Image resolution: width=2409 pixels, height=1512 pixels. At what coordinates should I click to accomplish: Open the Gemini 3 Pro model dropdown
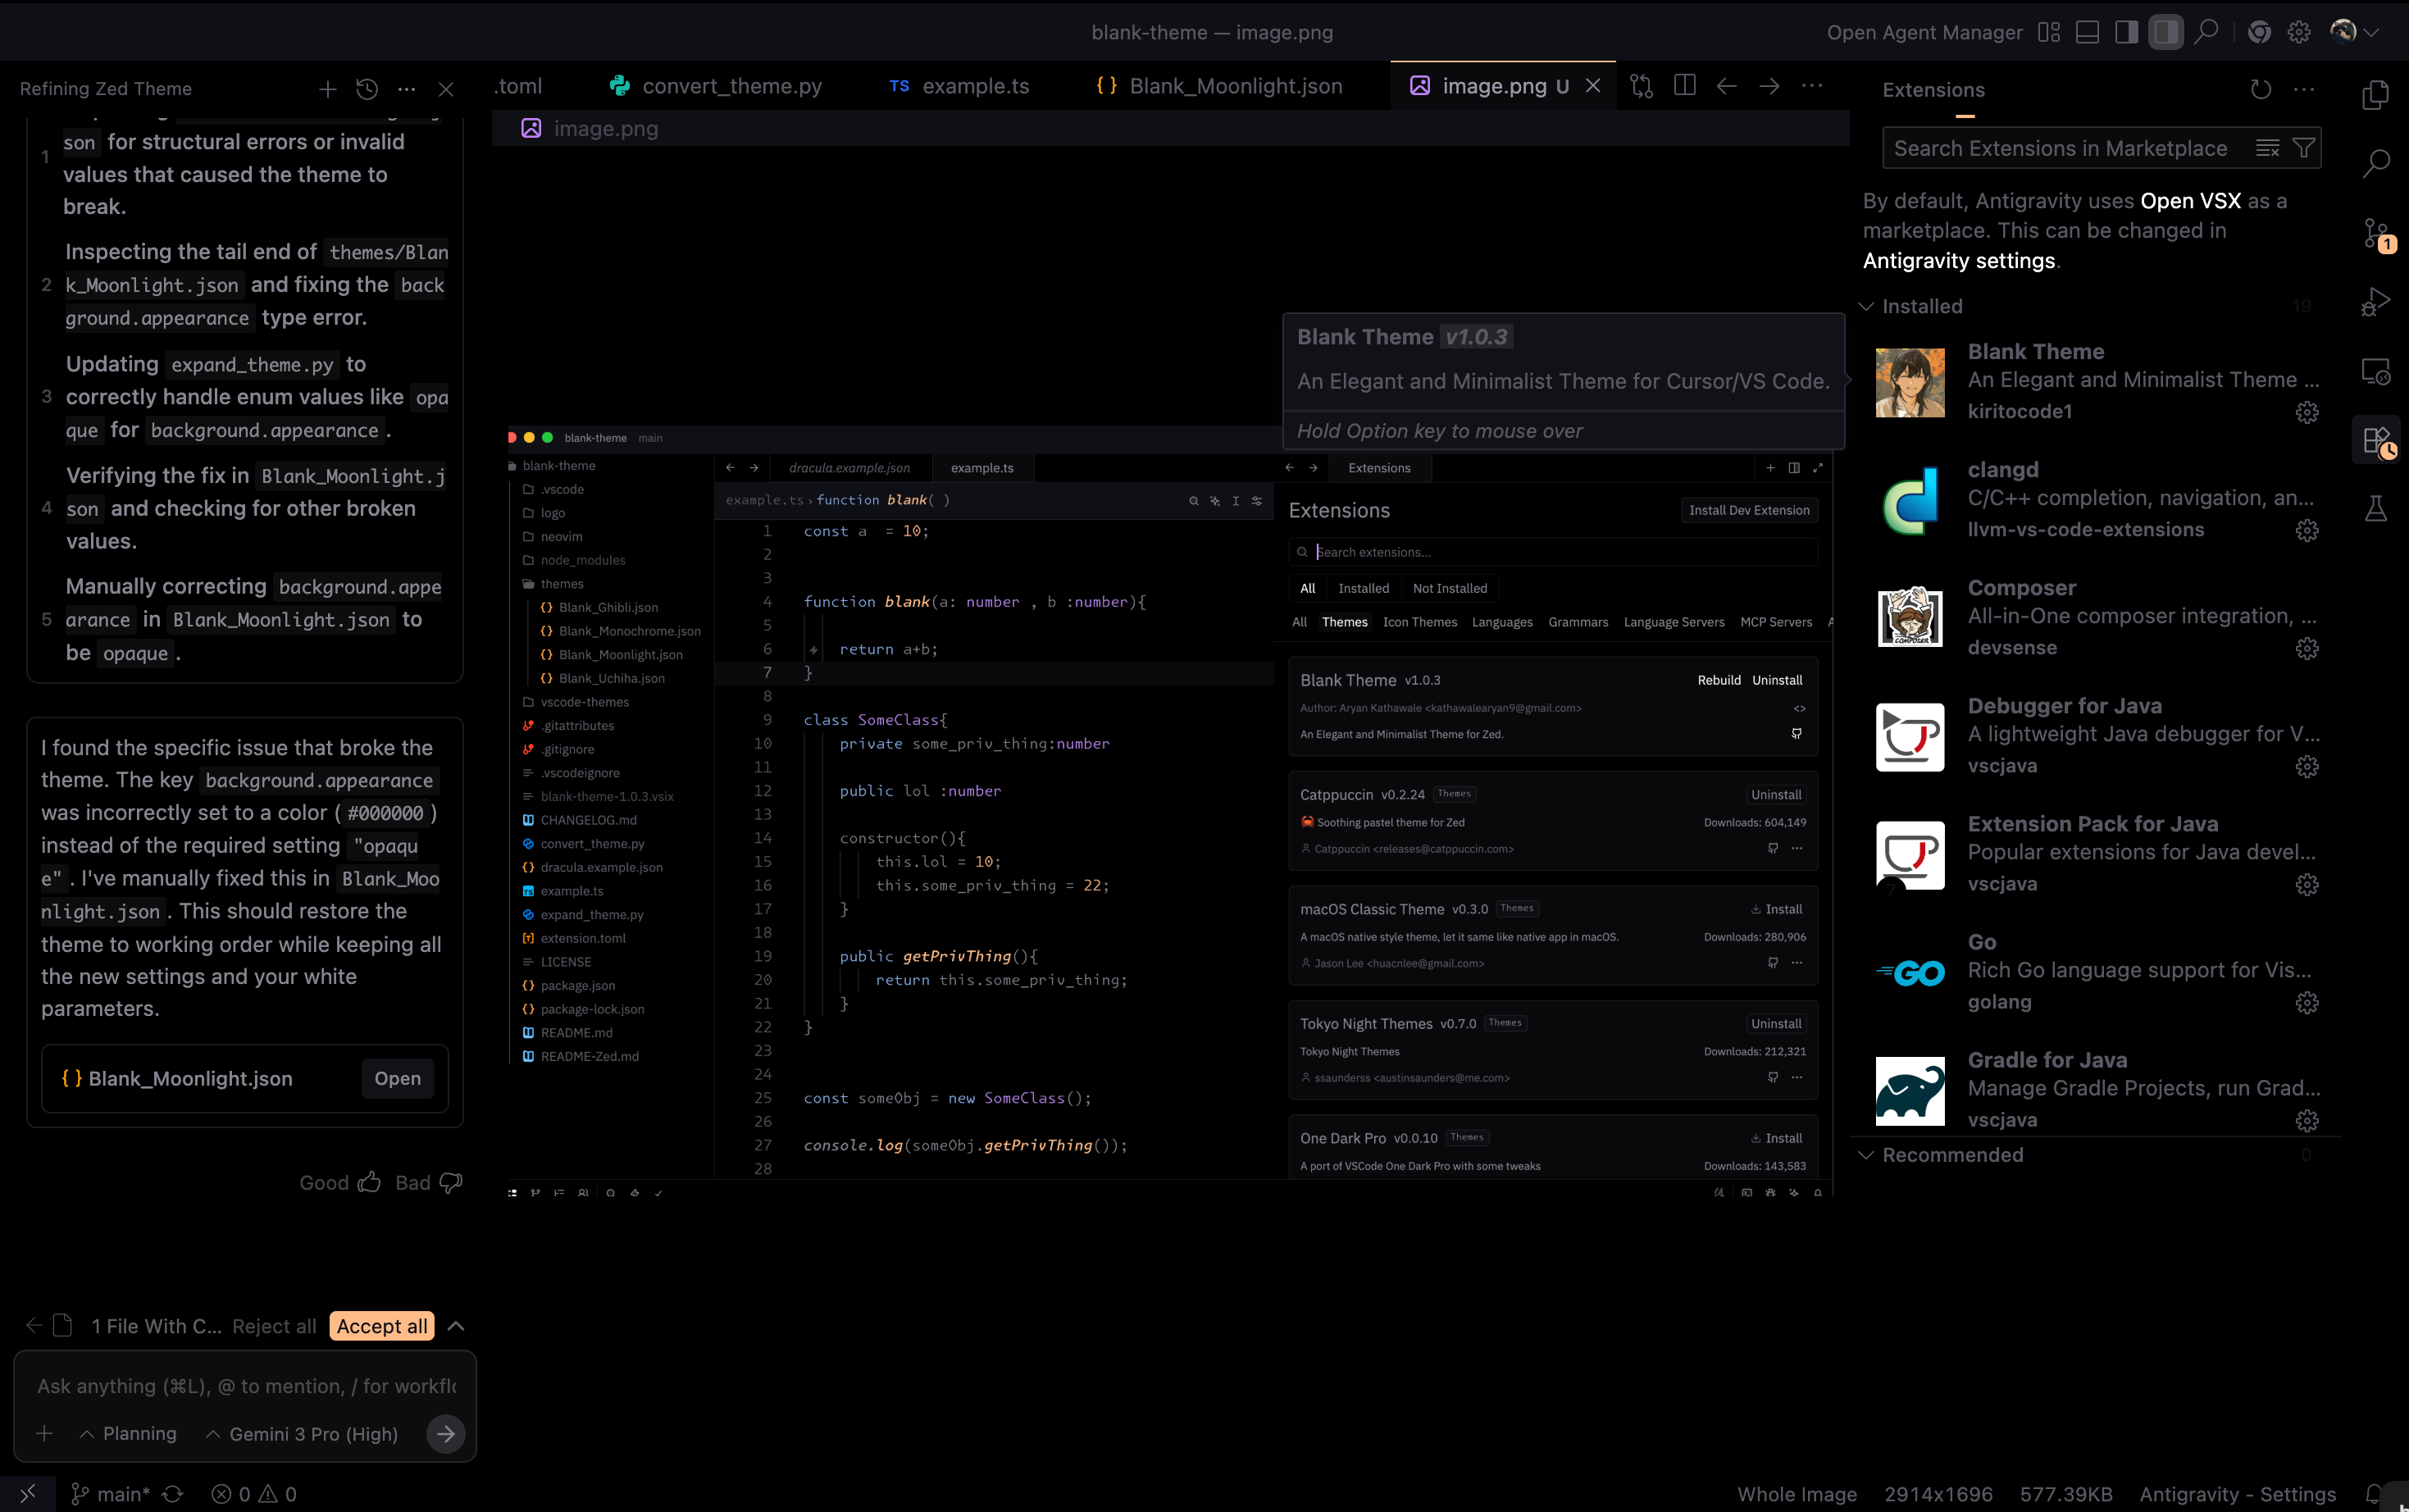(301, 1433)
